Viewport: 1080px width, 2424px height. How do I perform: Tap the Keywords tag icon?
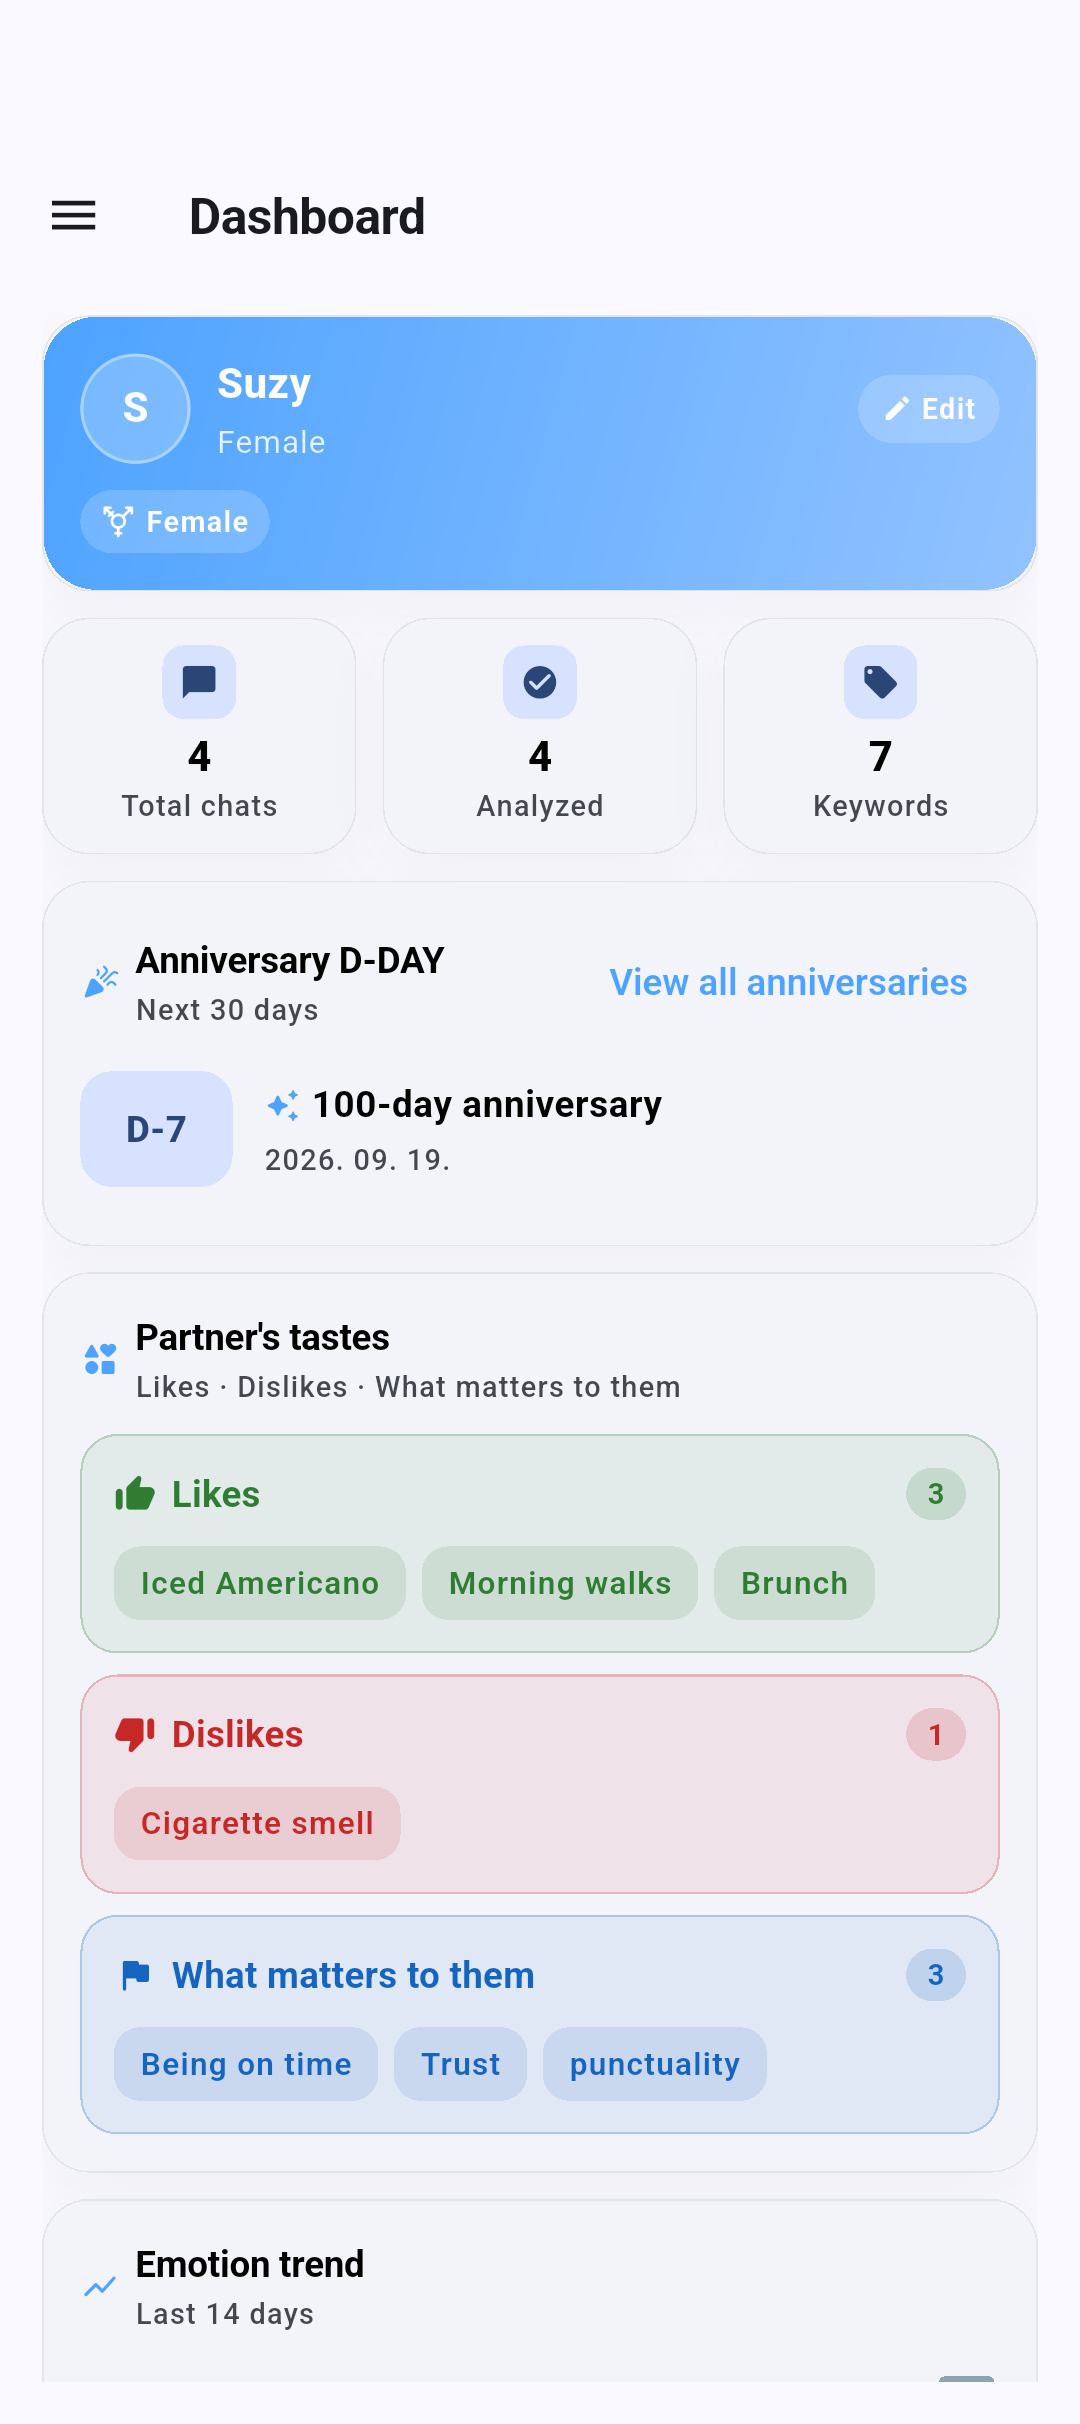pyautogui.click(x=880, y=682)
